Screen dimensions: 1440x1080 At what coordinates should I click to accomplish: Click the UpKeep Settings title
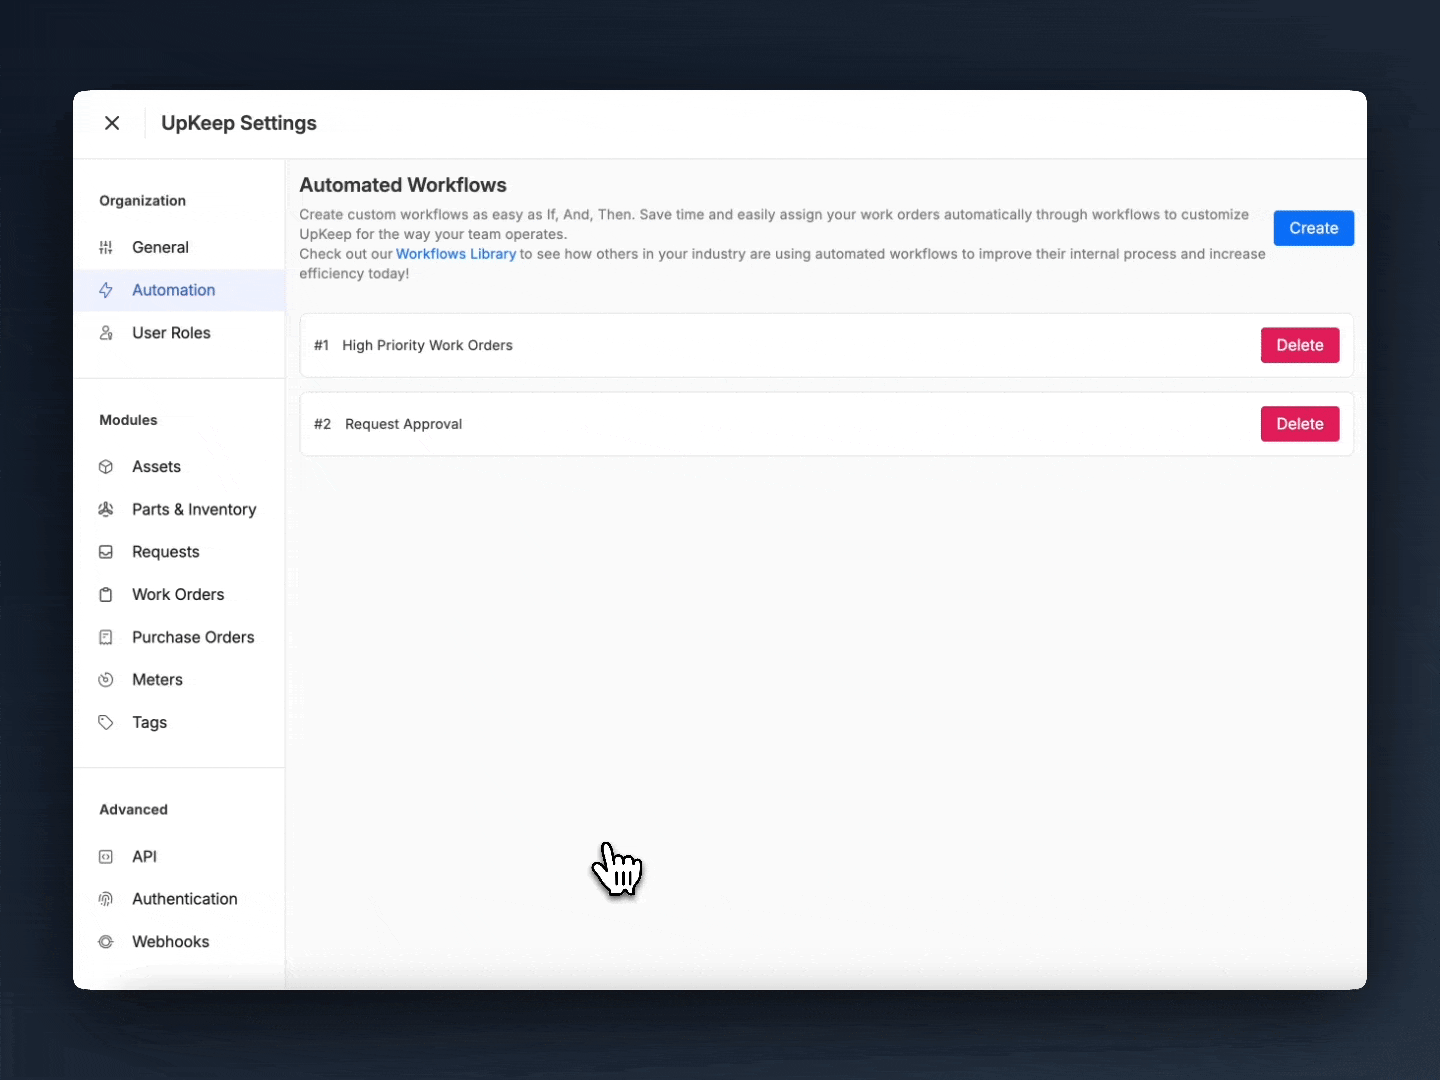(x=239, y=123)
